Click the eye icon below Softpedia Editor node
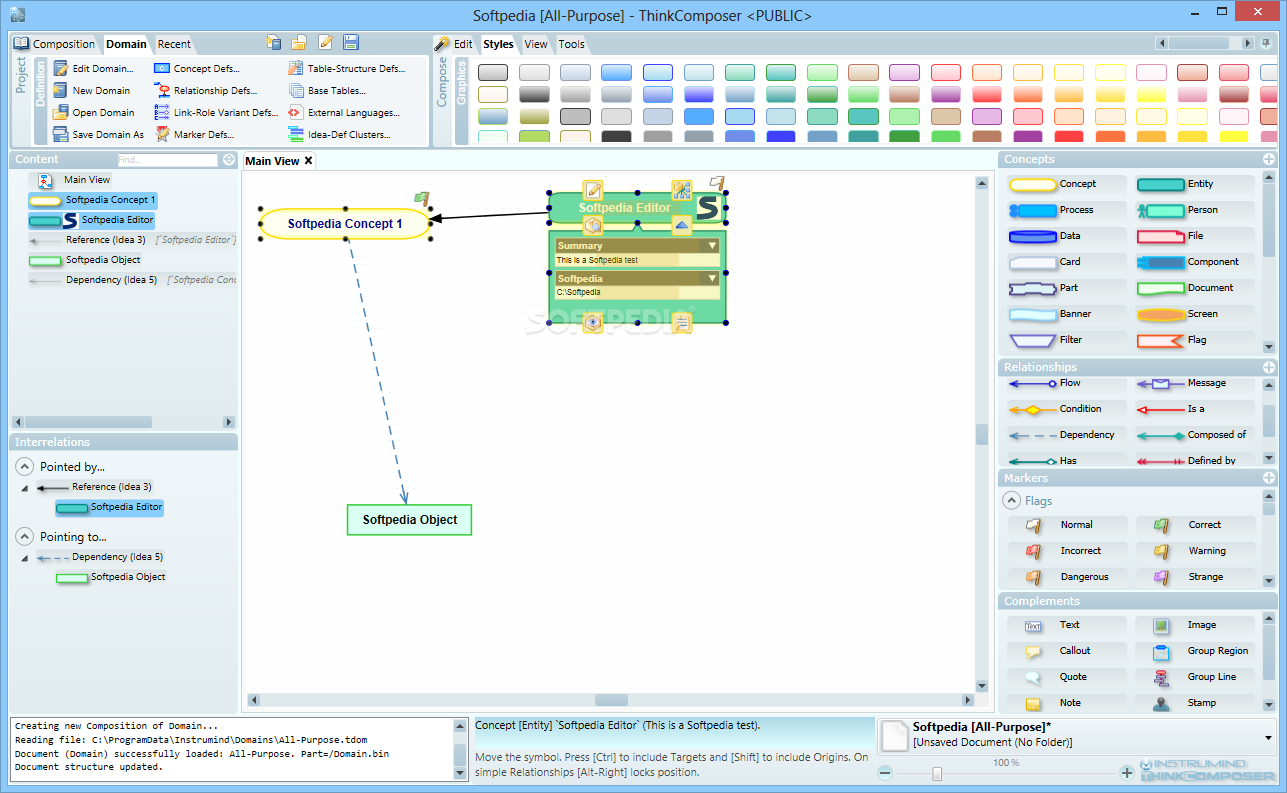Viewport: 1287px width, 793px height. point(593,322)
